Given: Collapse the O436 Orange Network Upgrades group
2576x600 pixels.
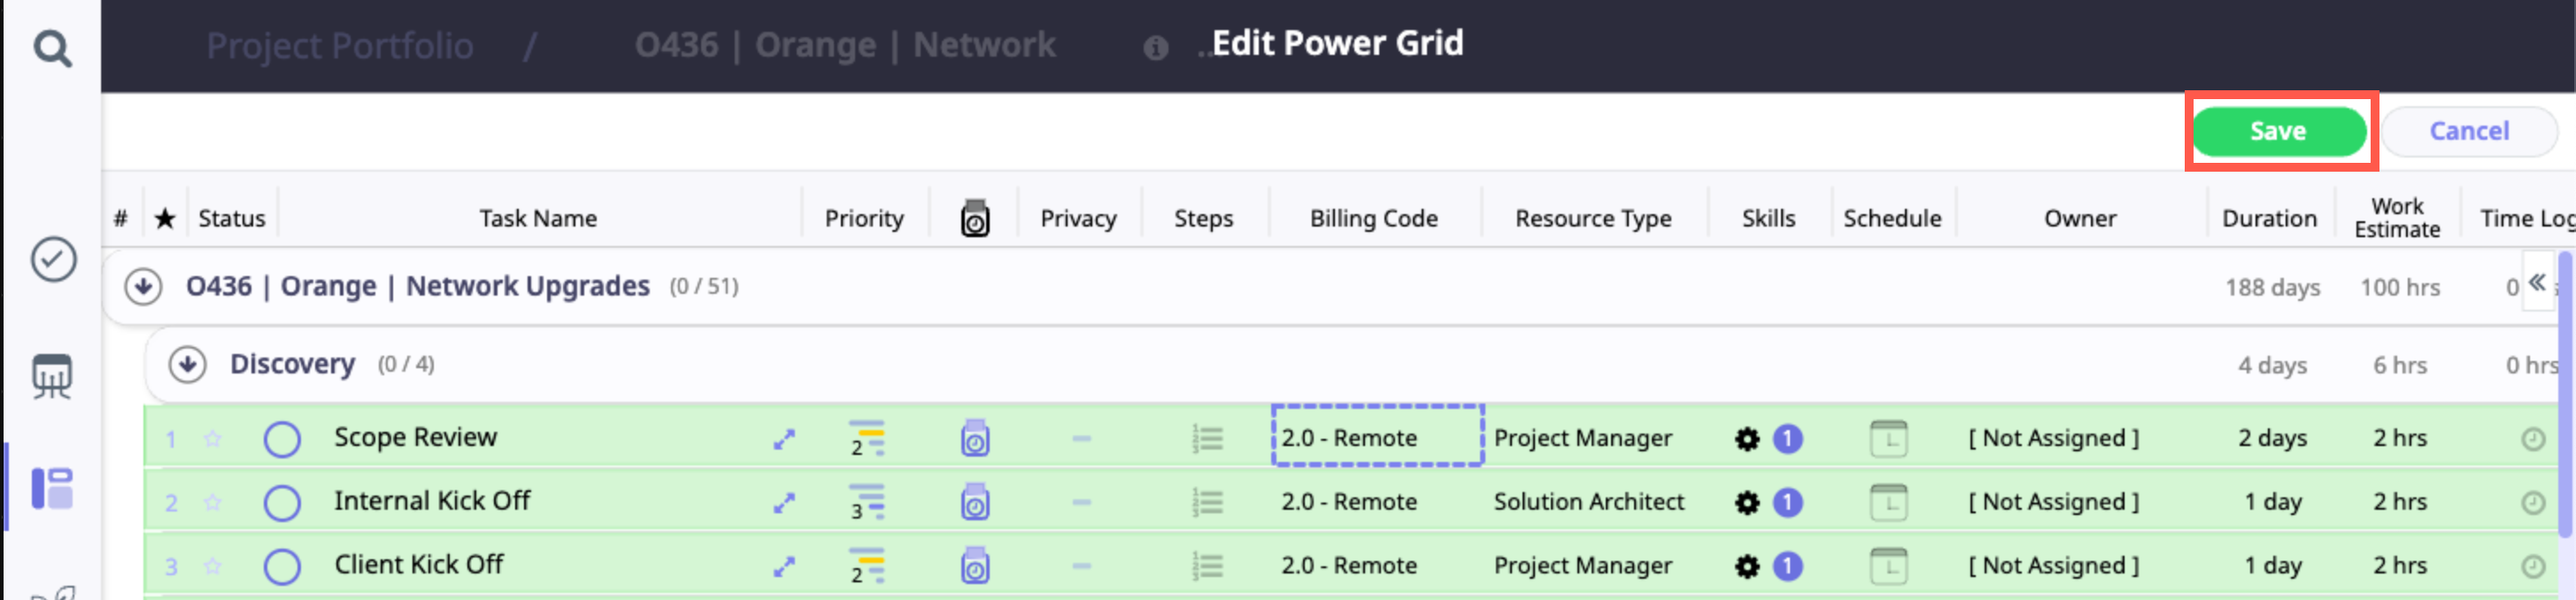Looking at the screenshot, I should 143,287.
